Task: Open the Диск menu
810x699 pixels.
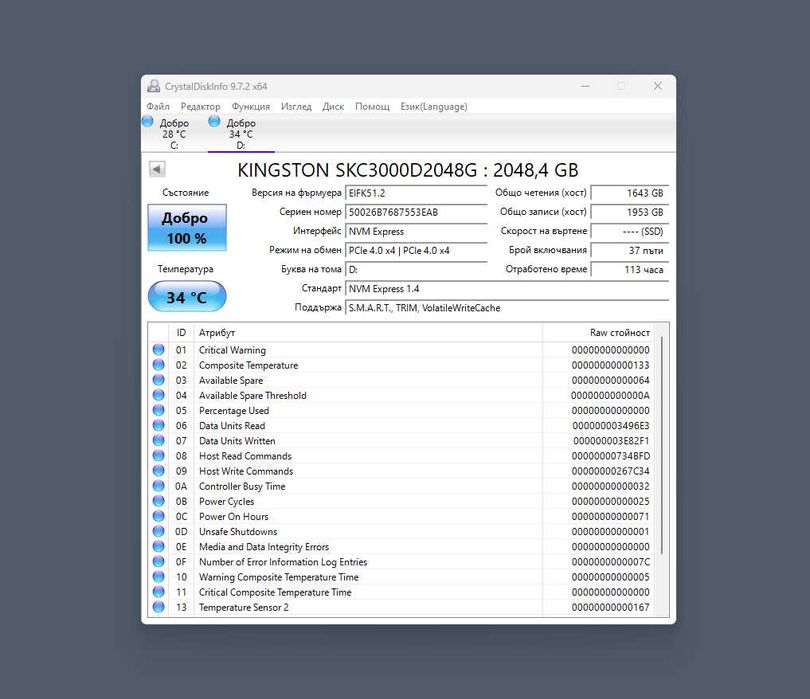Action: tap(333, 106)
